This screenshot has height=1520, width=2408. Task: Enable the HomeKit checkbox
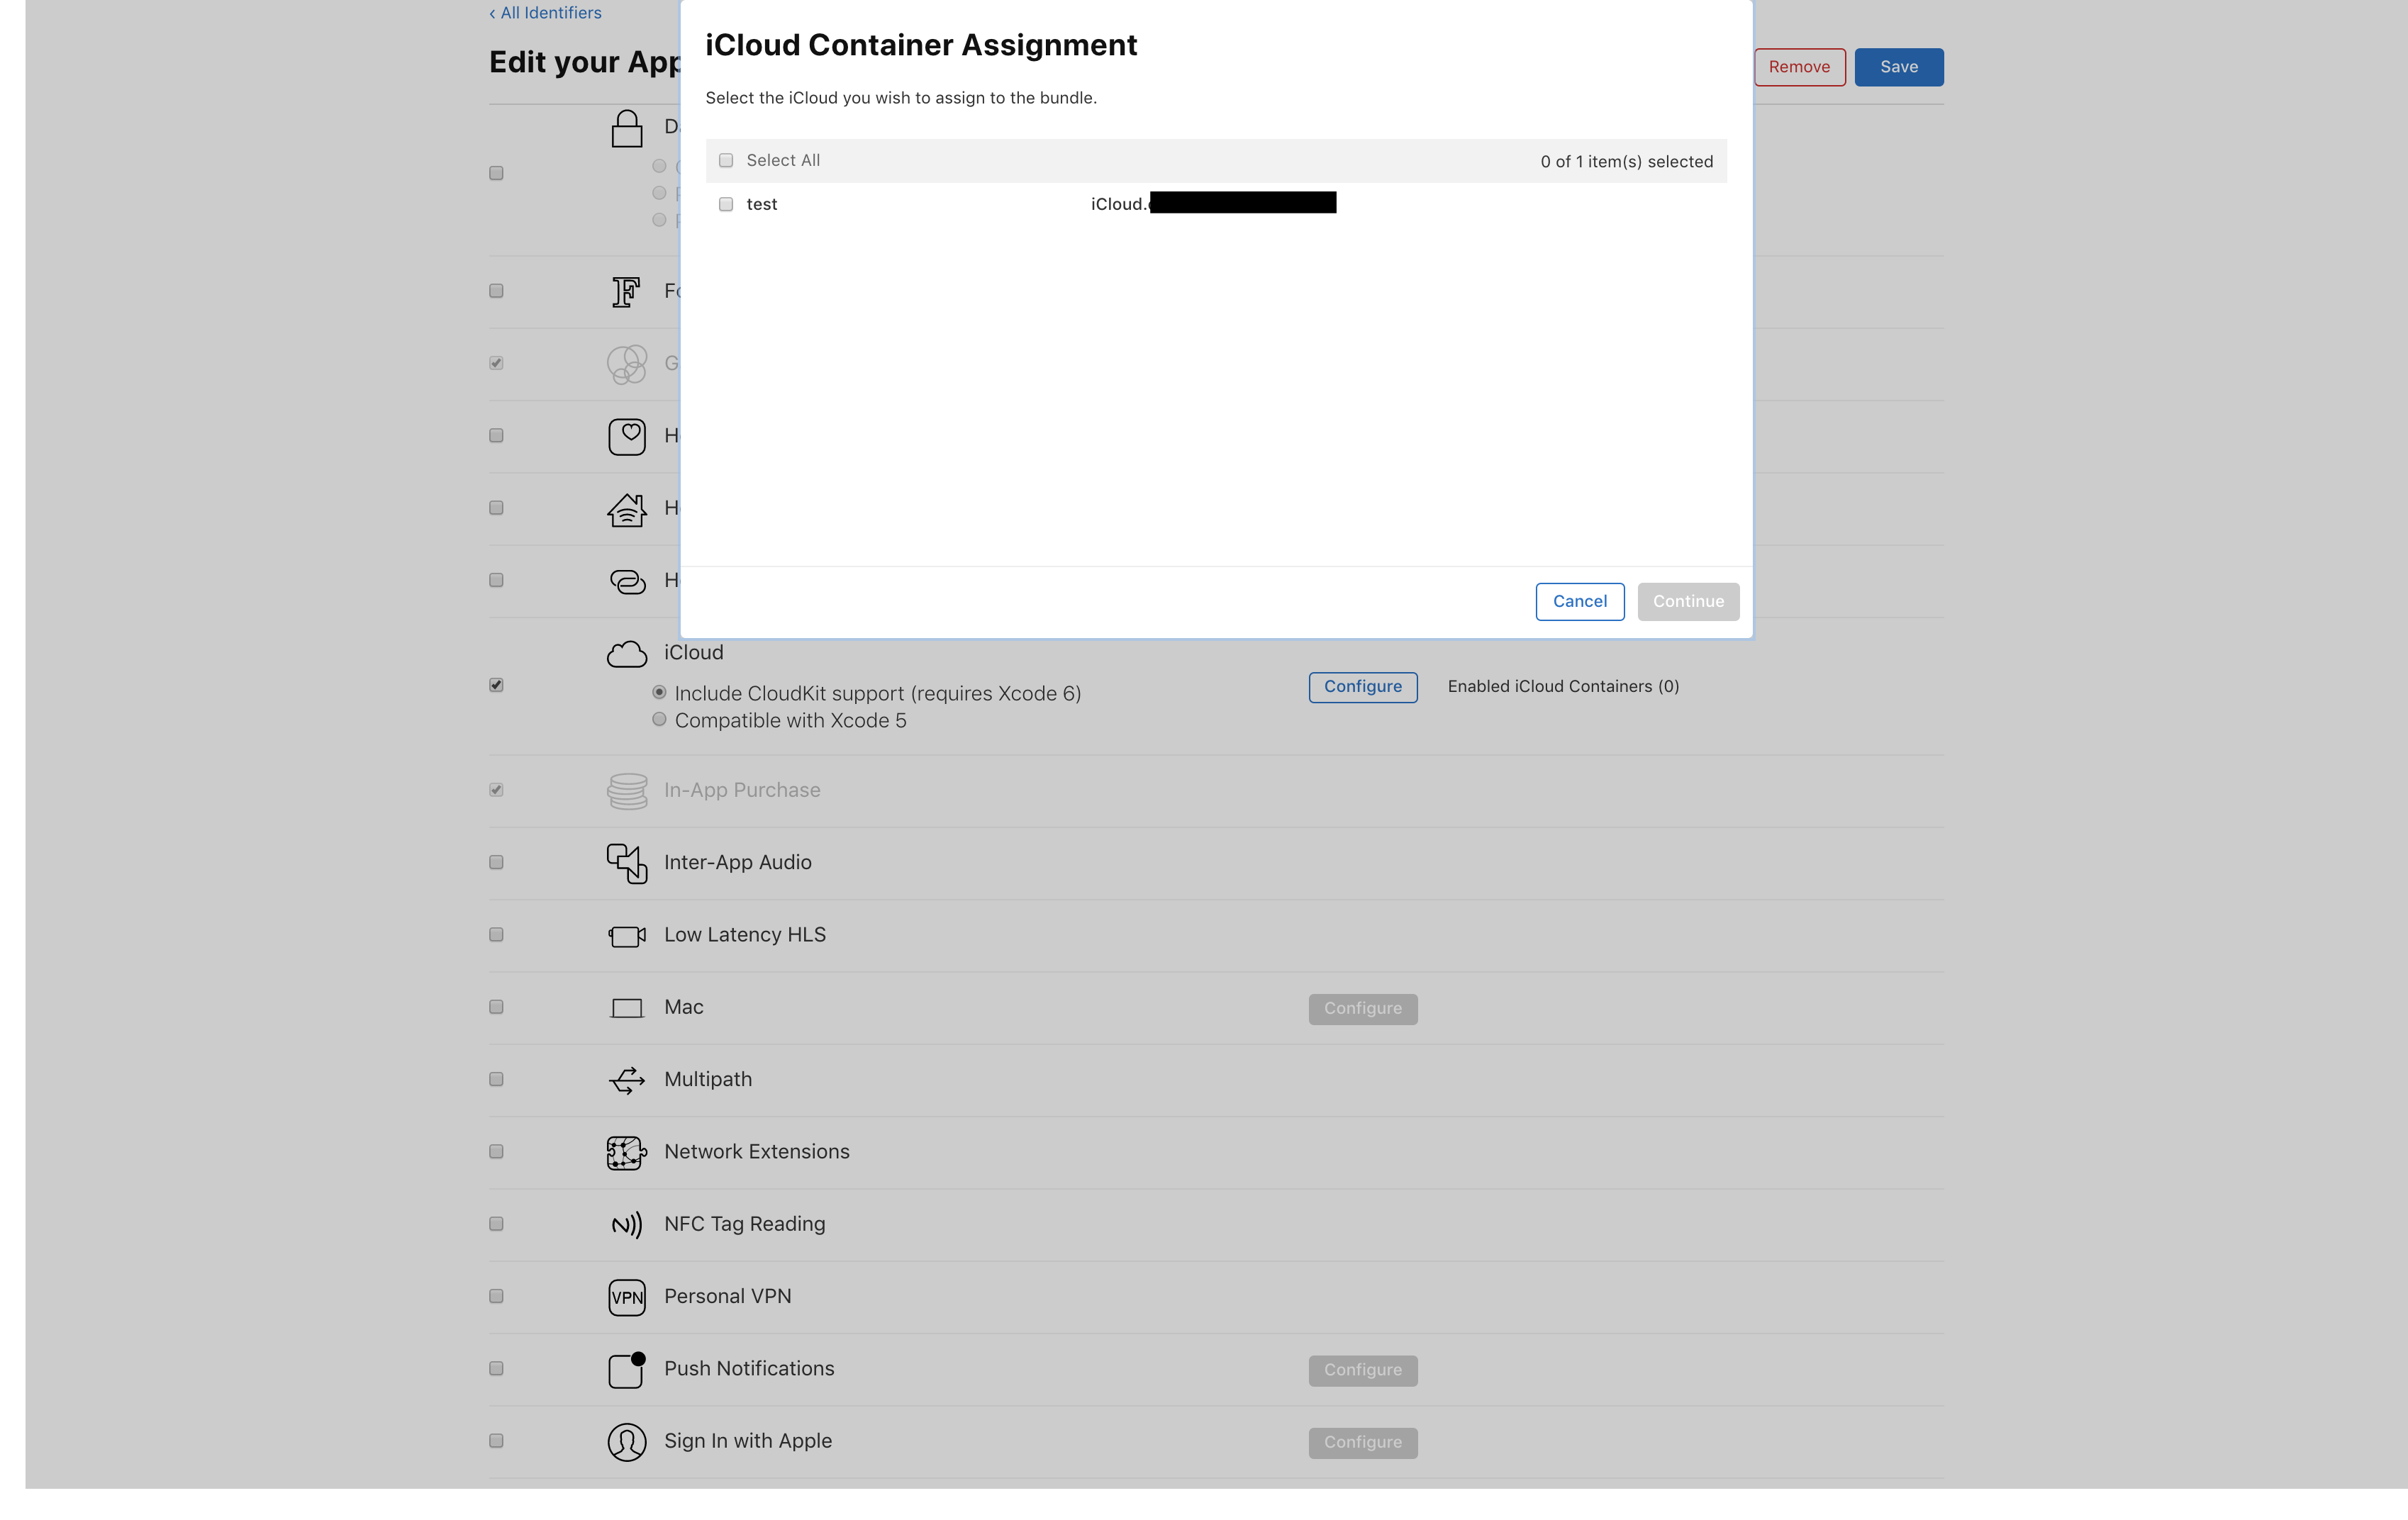coord(496,508)
